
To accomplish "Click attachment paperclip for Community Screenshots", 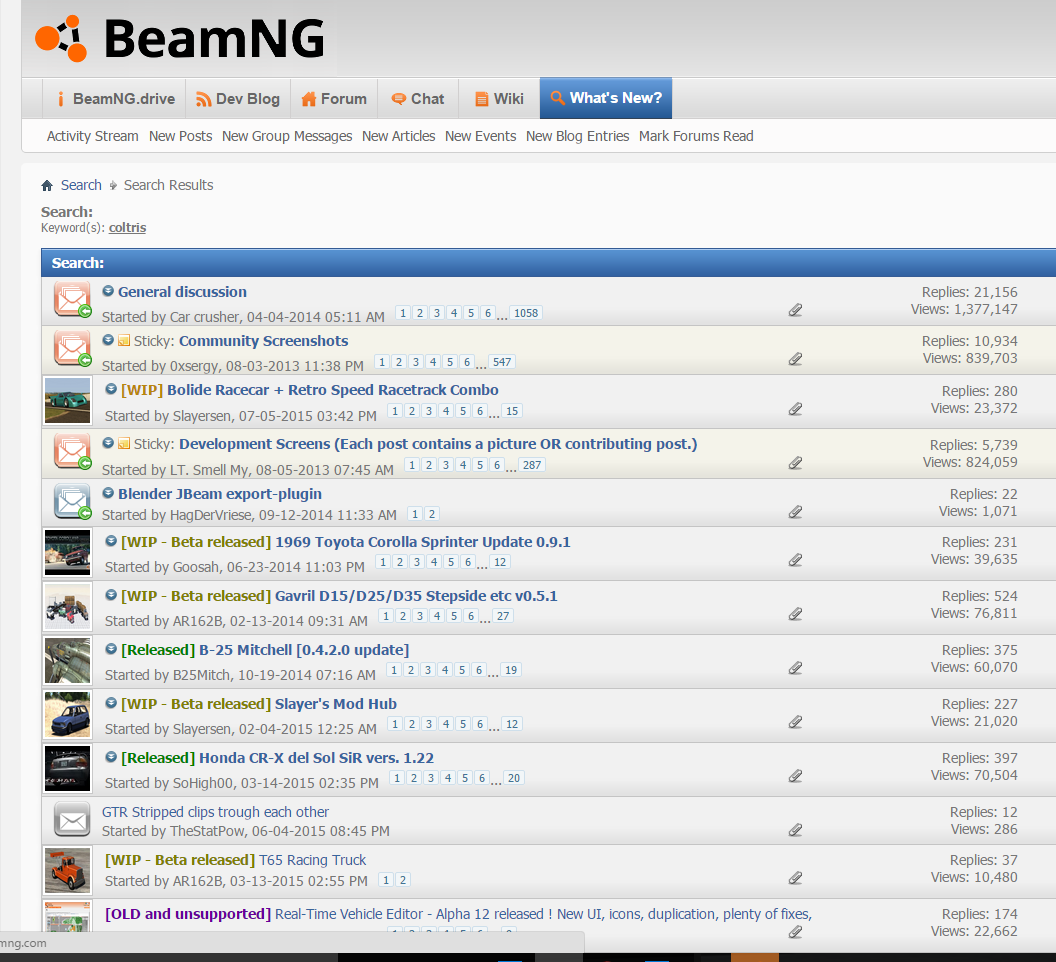I will [795, 359].
